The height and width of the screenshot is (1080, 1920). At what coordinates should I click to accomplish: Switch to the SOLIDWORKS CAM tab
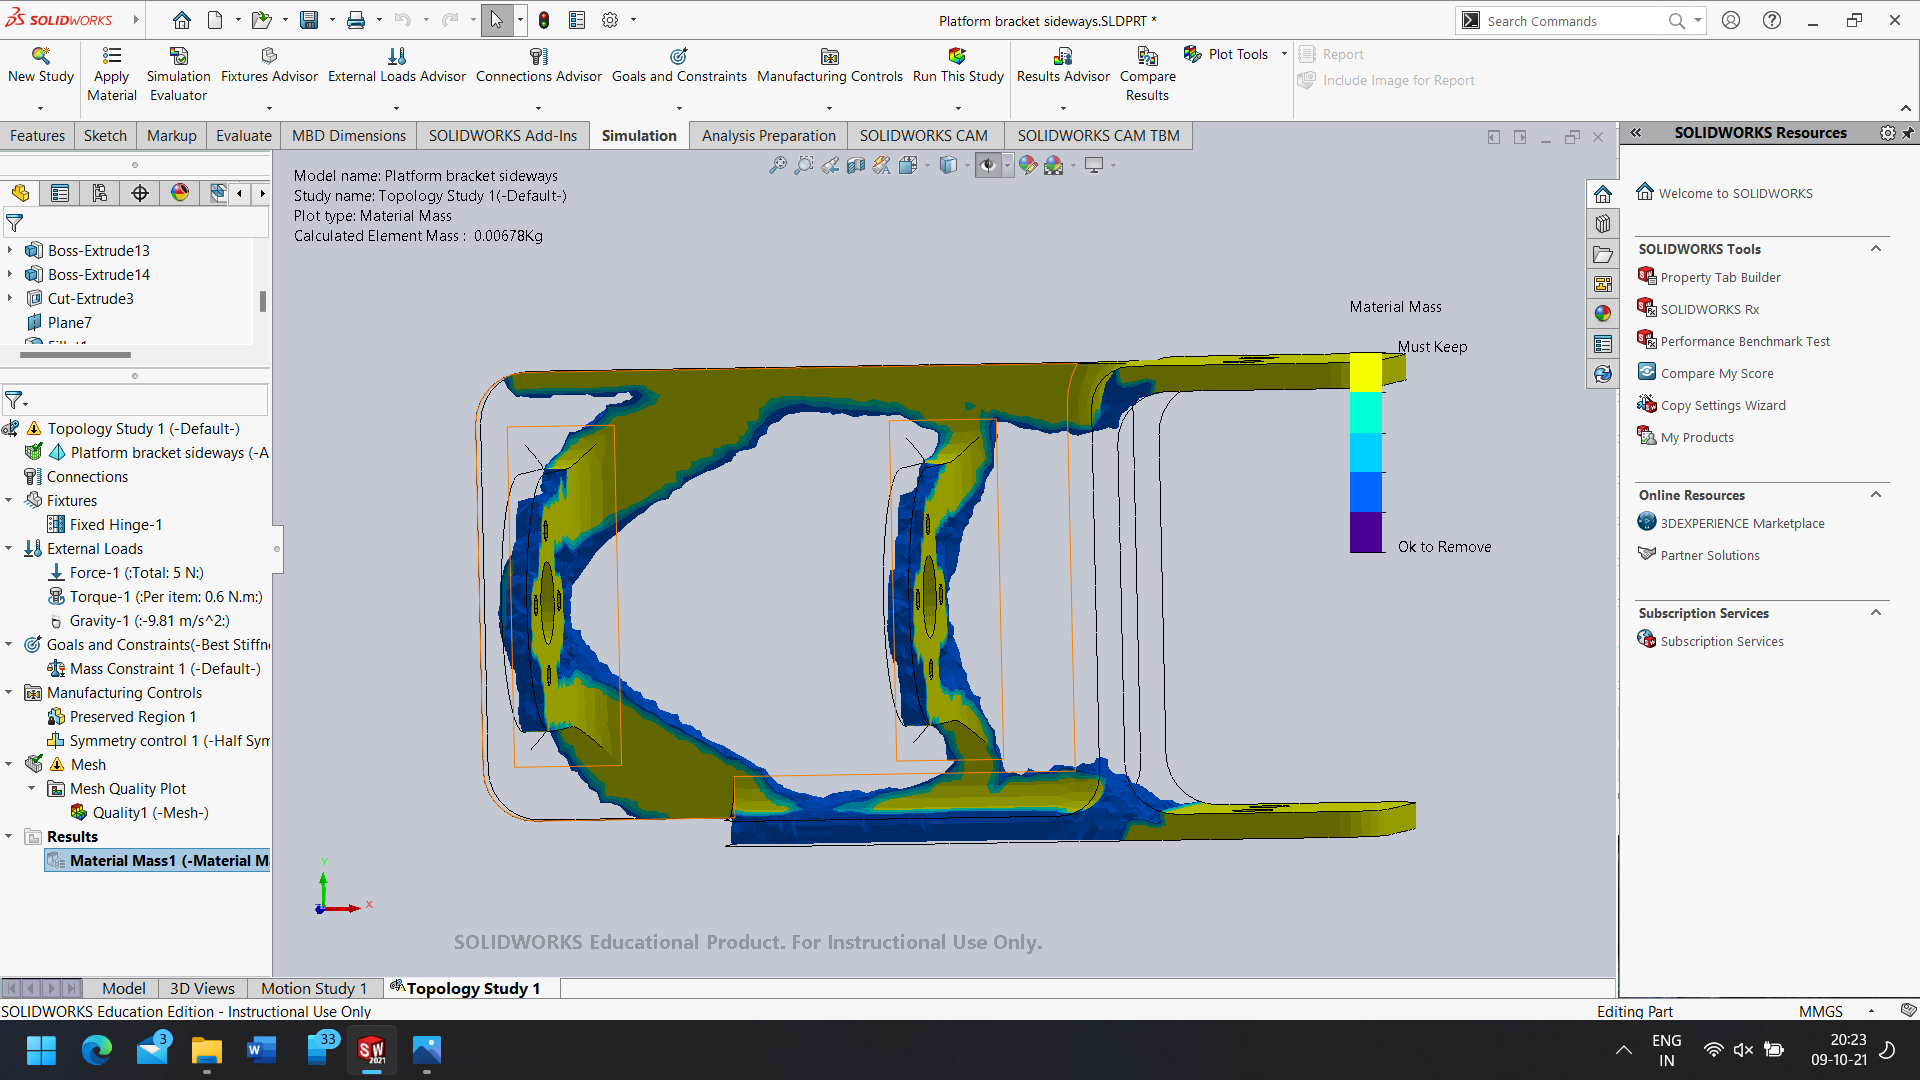pos(923,136)
